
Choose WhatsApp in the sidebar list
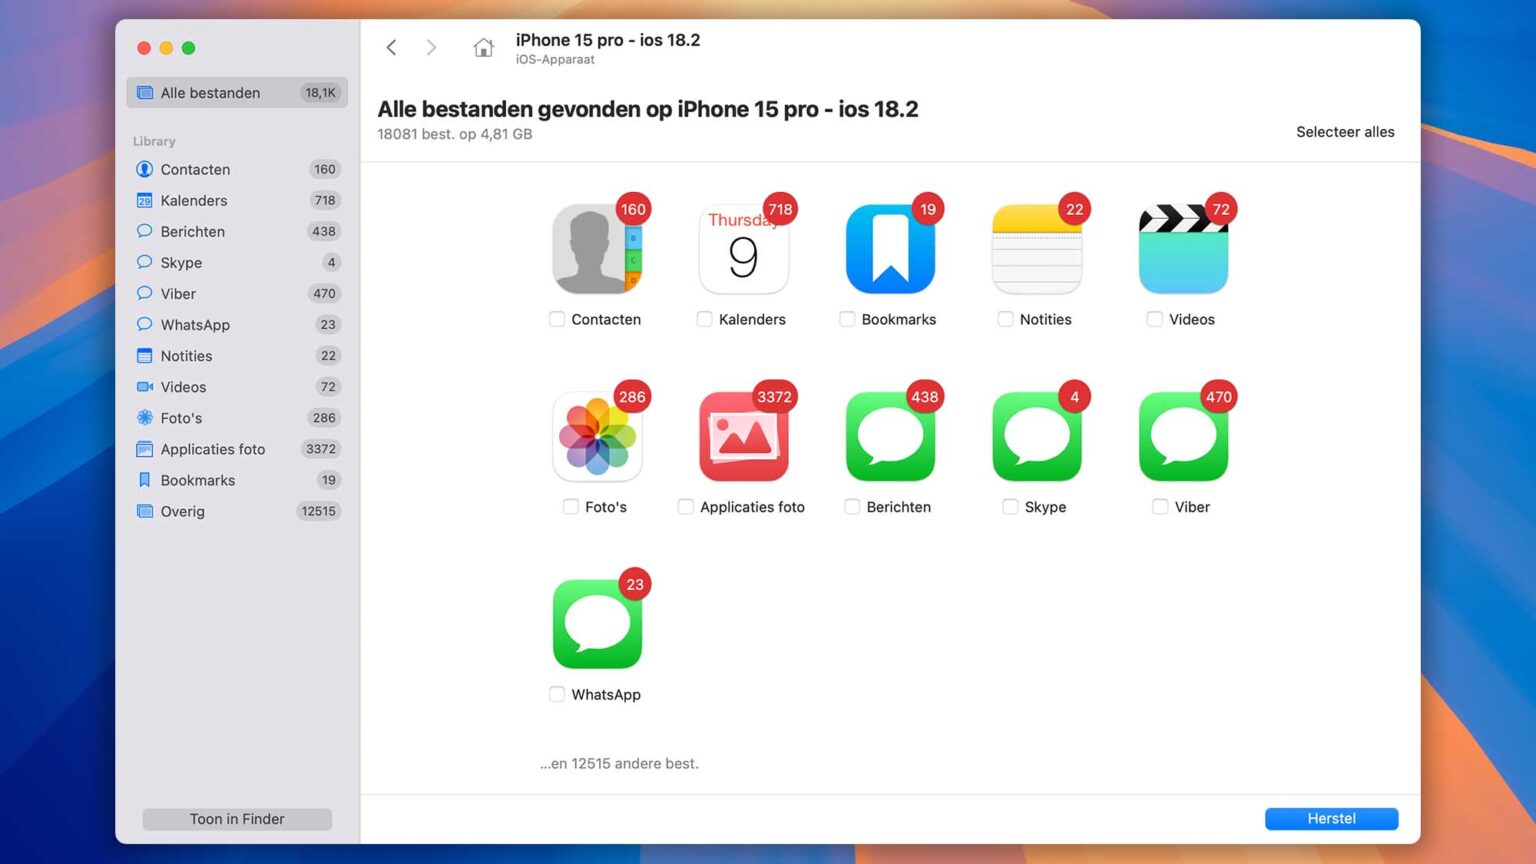195,325
